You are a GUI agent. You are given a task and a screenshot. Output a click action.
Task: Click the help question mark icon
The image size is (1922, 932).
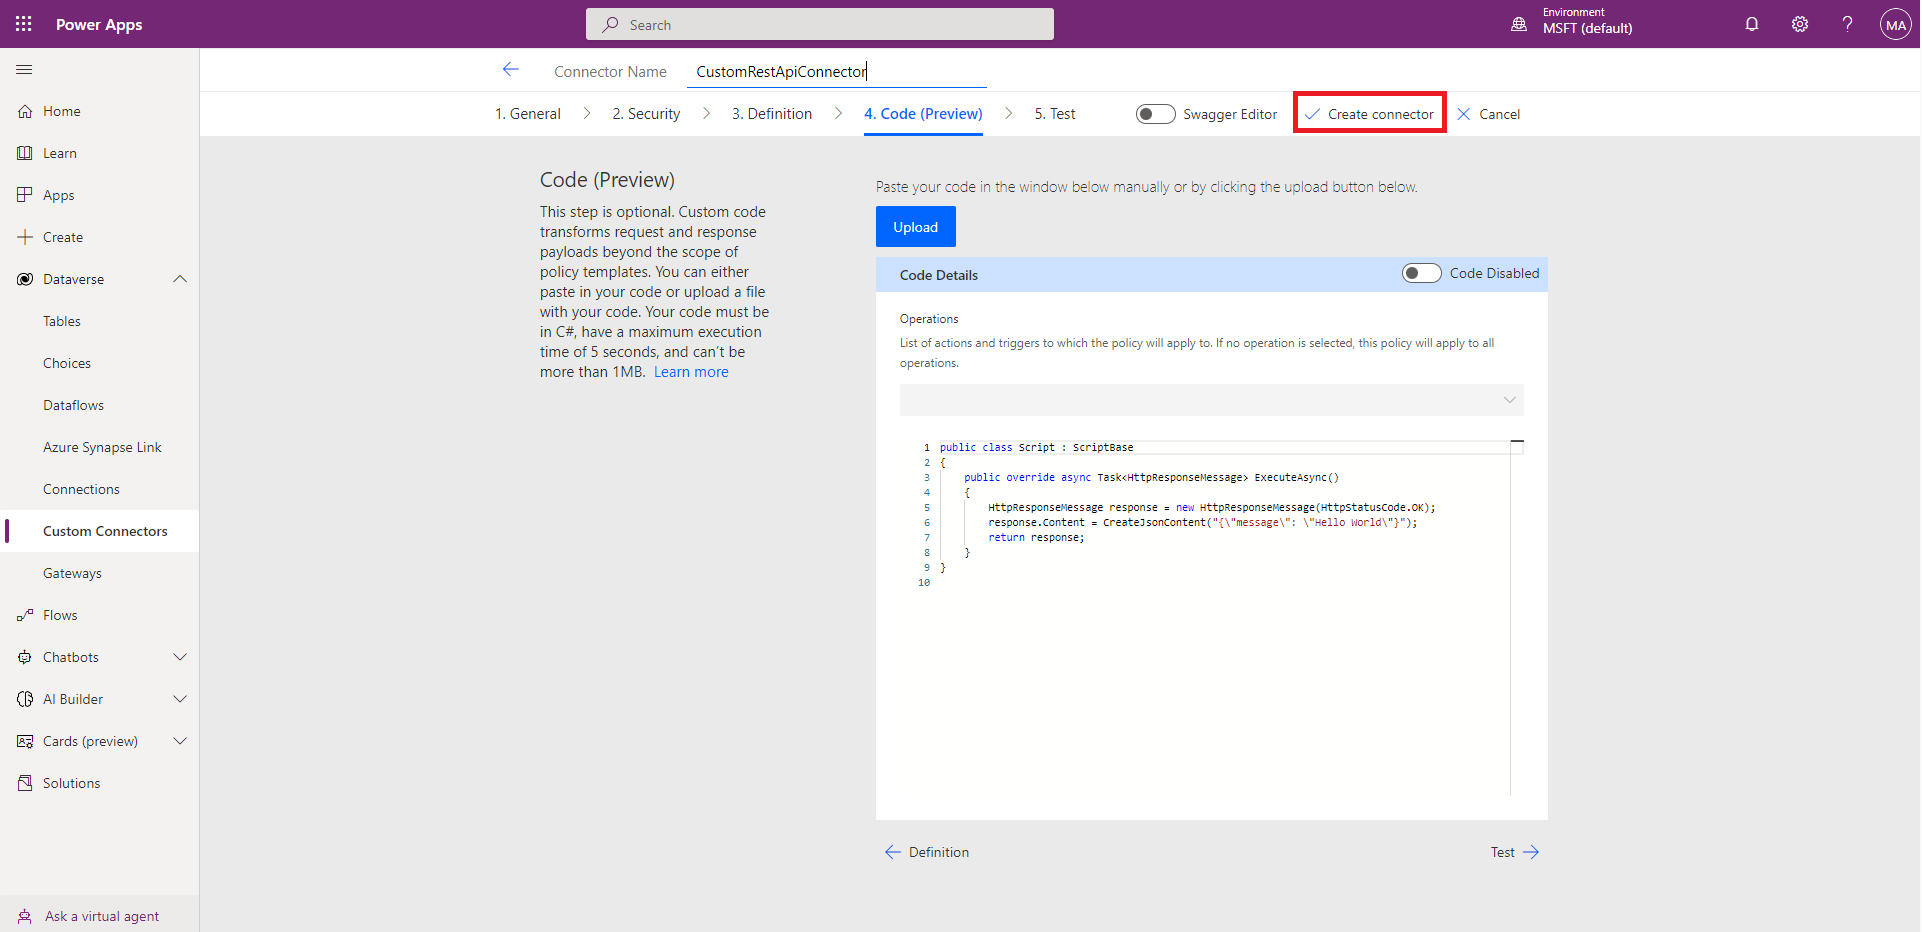[1846, 24]
